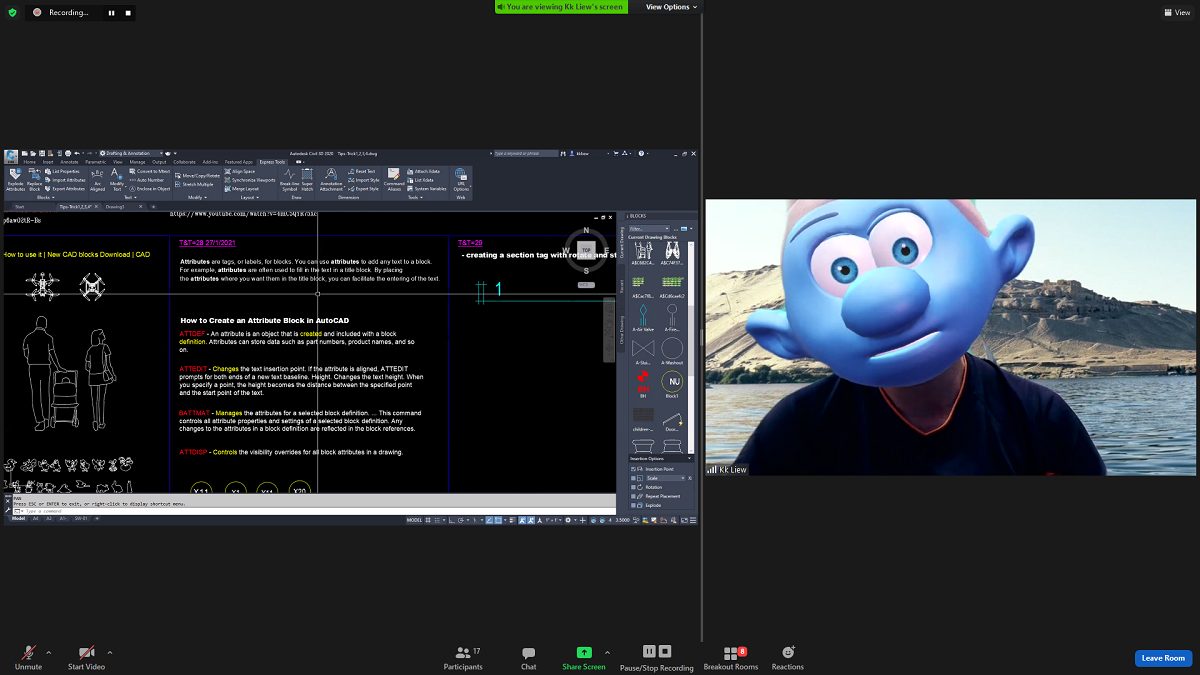This screenshot has width=1200, height=675.
Task: Click Explode Attributes in Express Tools ribbon
Action: [15, 179]
